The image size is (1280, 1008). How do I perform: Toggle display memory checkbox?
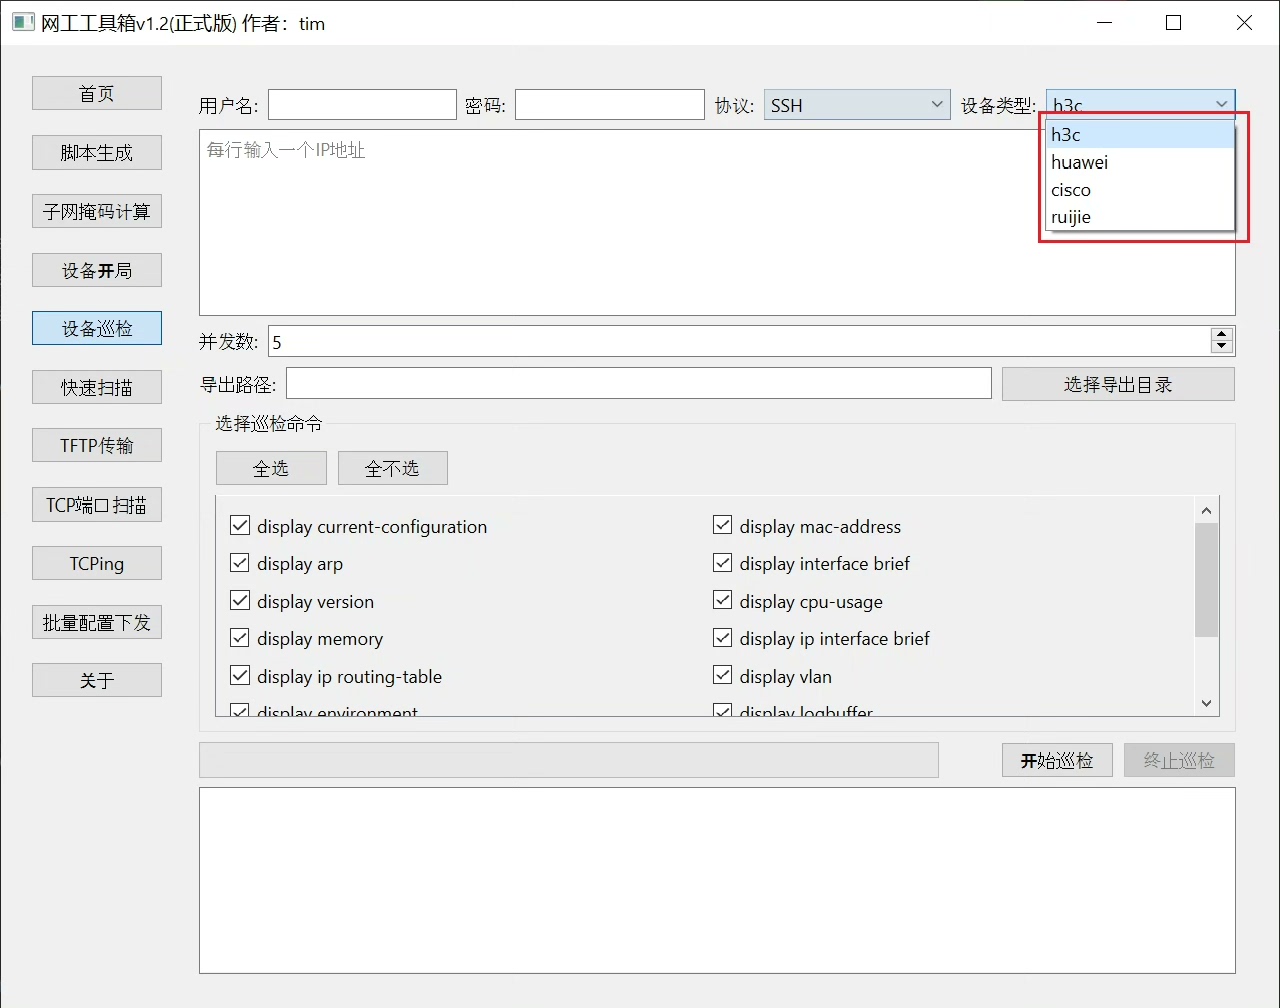240,638
